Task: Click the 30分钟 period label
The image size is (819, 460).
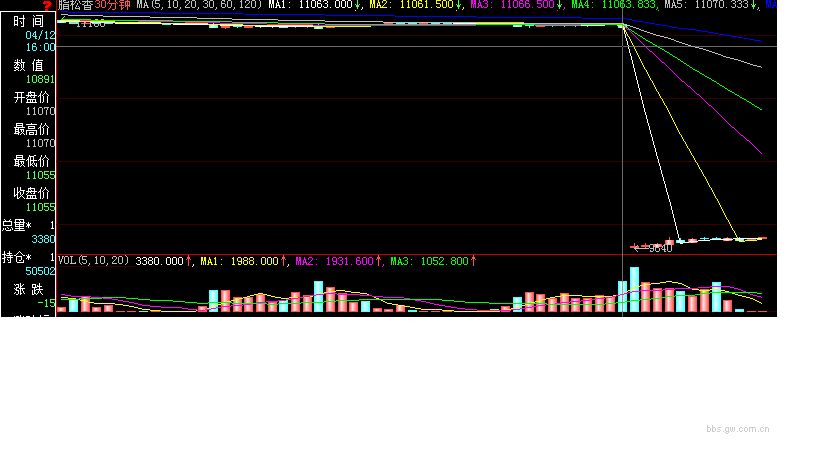Action: point(112,5)
